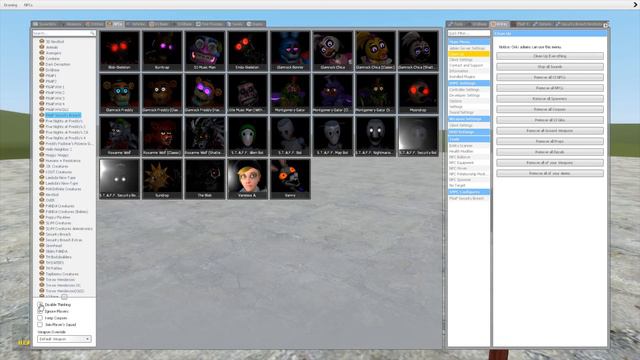Open the Drawing menu in top bar
Screen dimensions: 640x360
[x=10, y=5]
